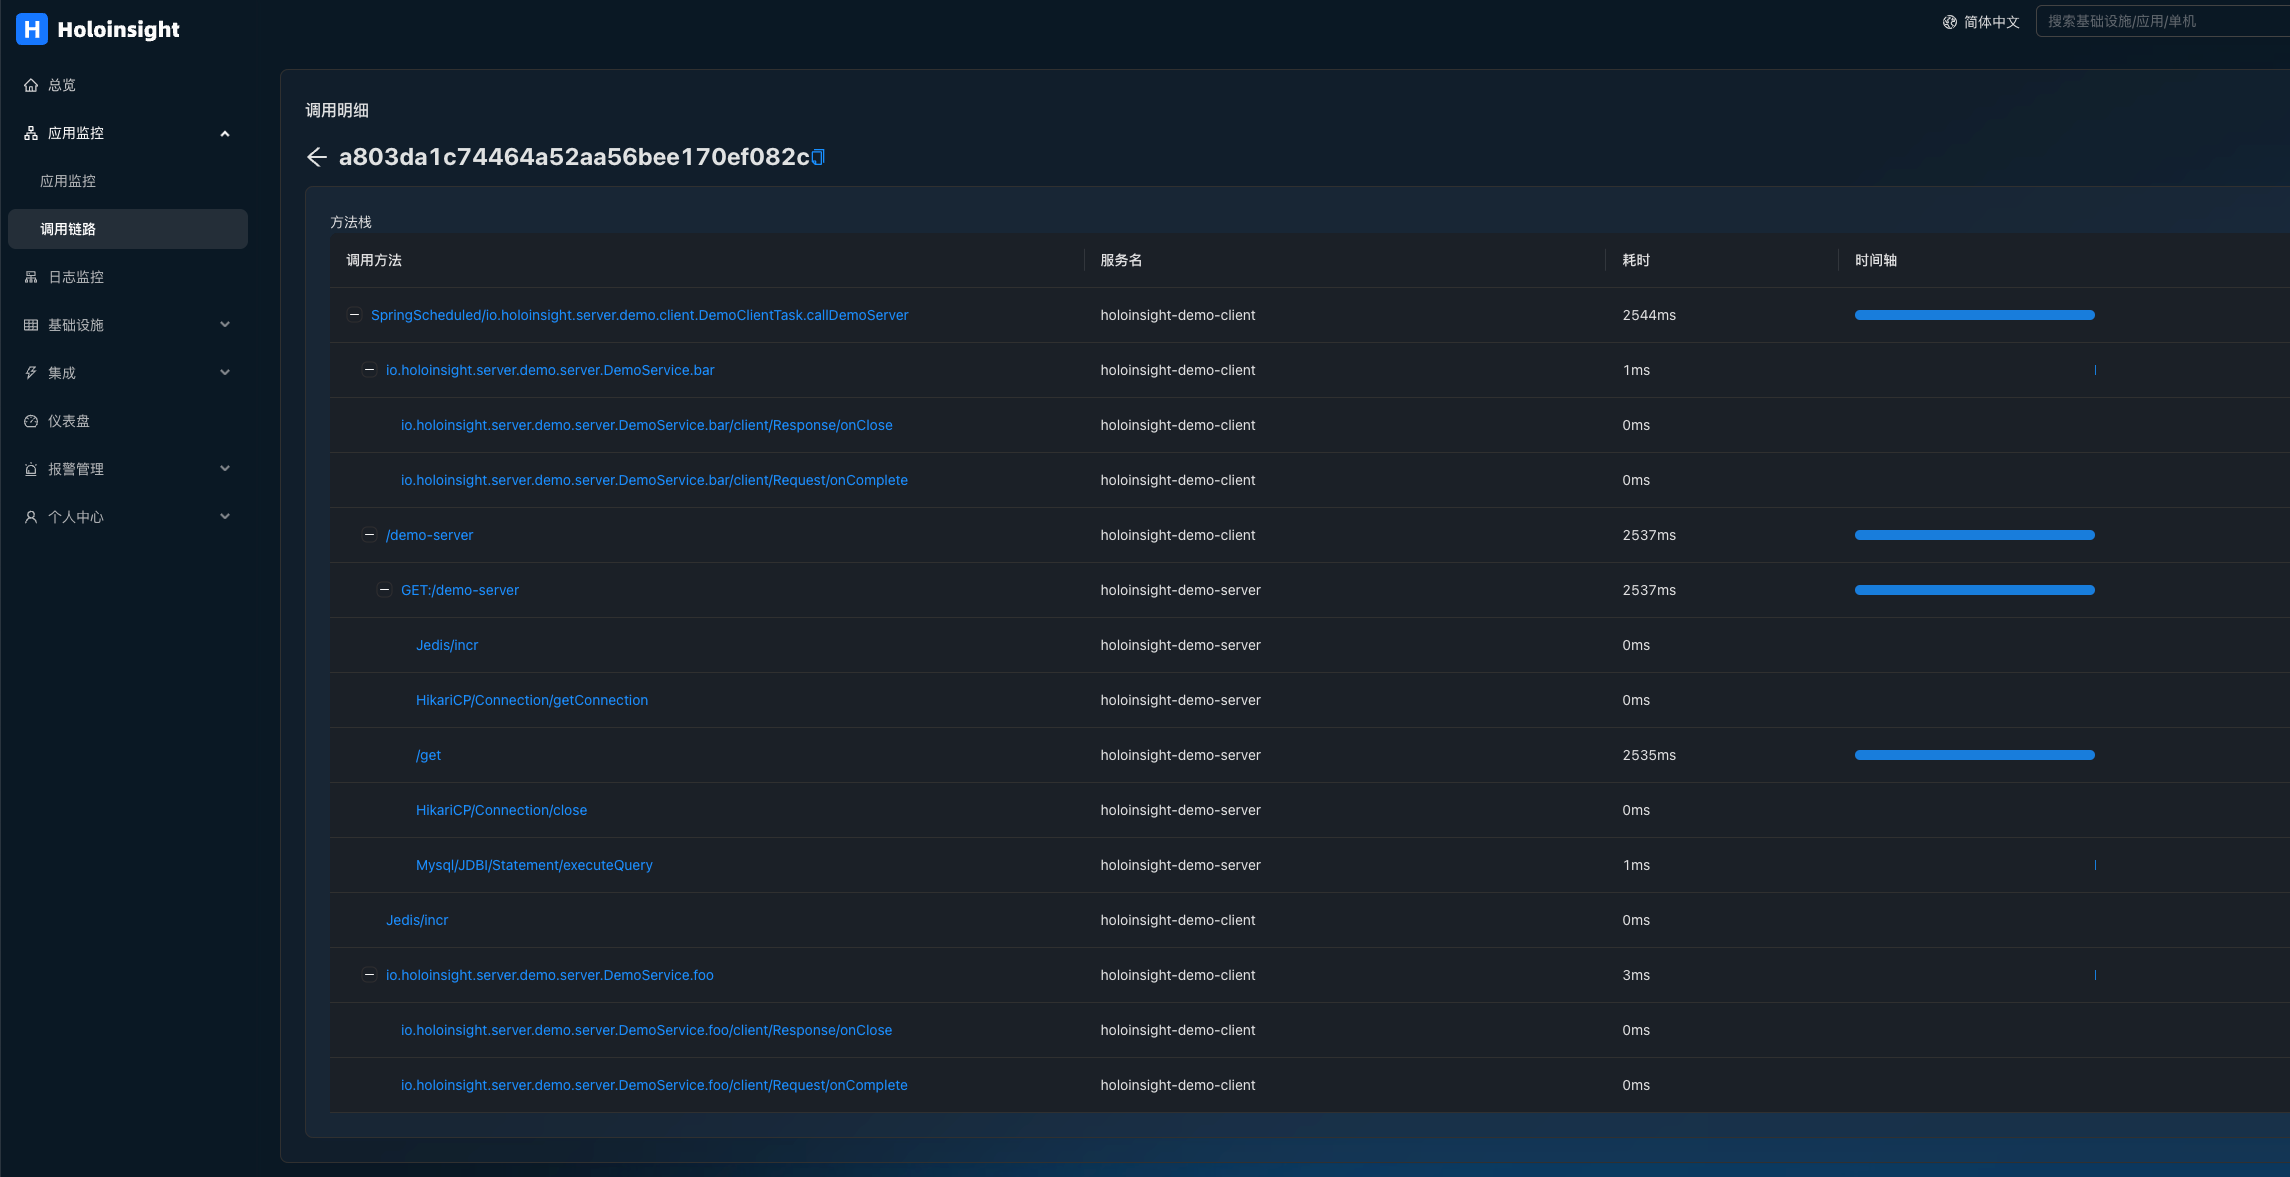Open DemoService.foo Request/onComplete span
The width and height of the screenshot is (2290, 1177).
(654, 1085)
